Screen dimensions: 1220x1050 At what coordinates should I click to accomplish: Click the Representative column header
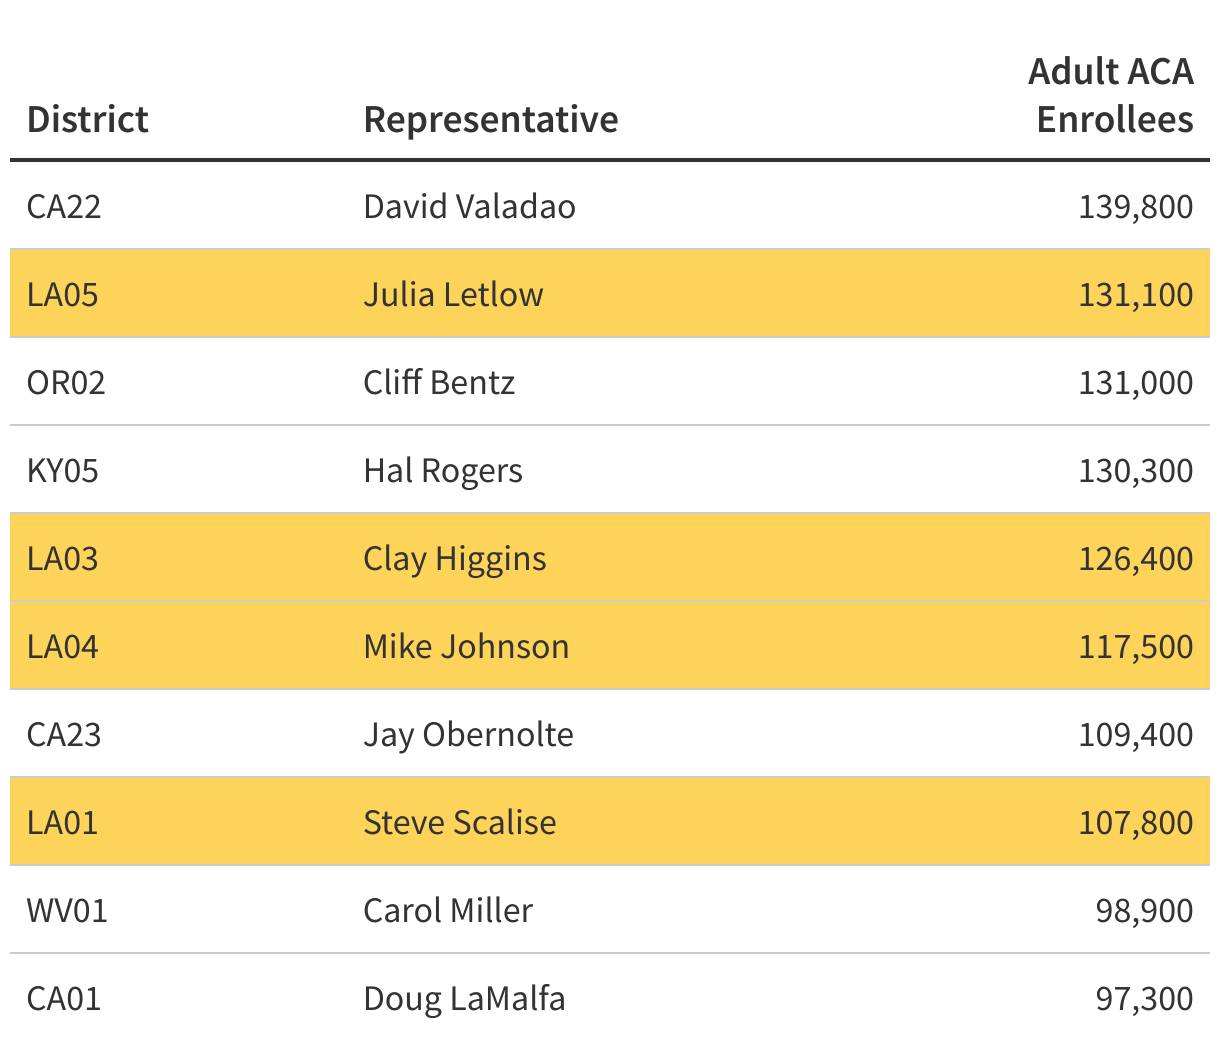490,119
